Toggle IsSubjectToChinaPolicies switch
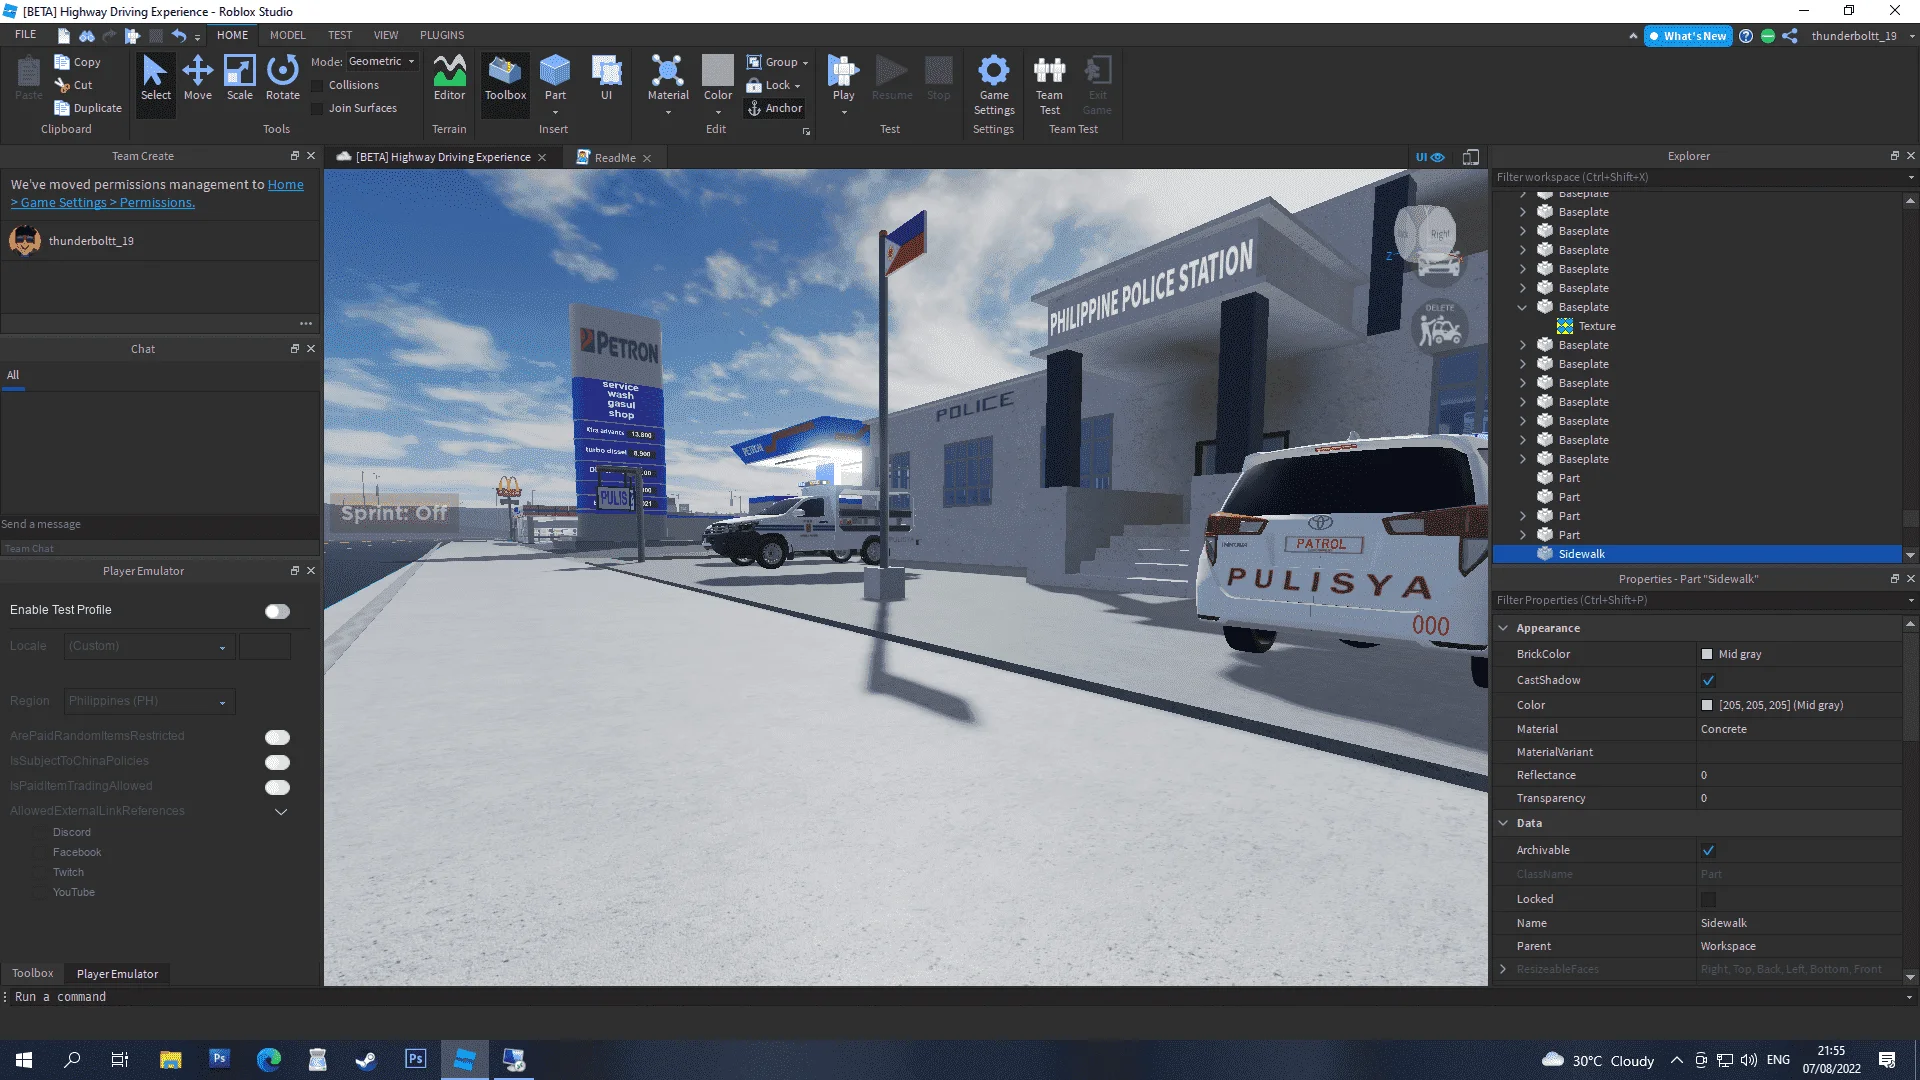This screenshot has height=1080, width=1920. coord(277,762)
